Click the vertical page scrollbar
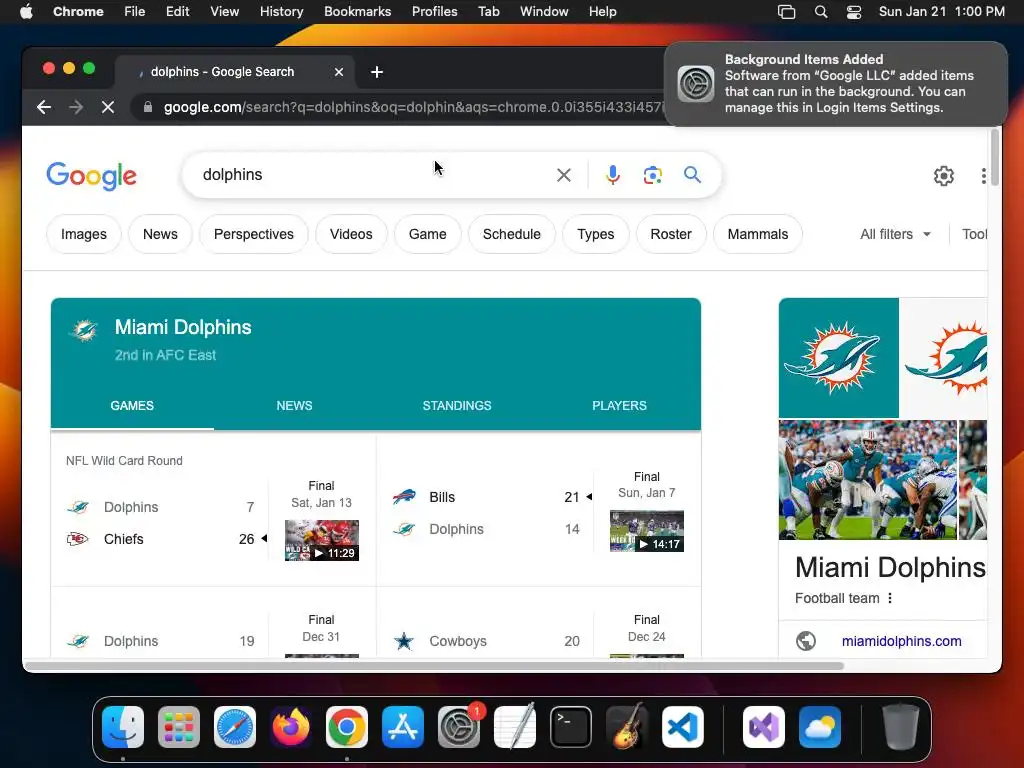This screenshot has height=768, width=1024. [x=995, y=158]
